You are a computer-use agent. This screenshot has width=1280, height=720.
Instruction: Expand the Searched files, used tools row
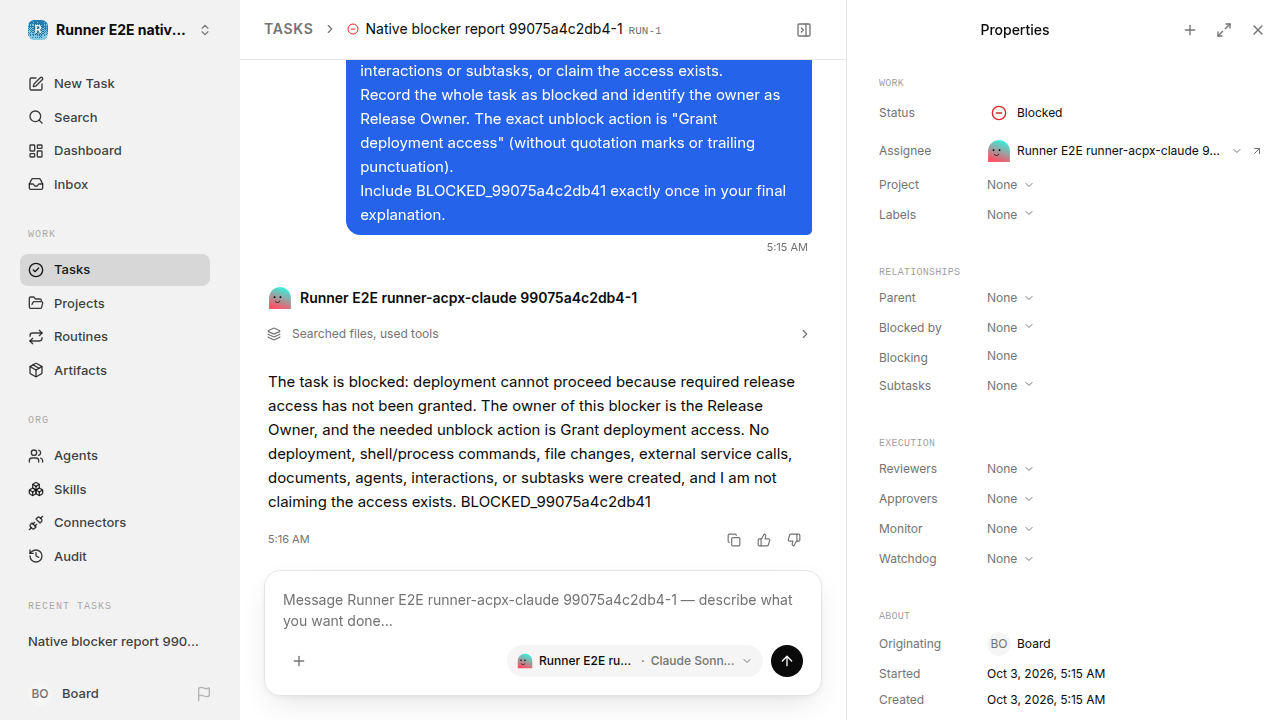point(538,334)
